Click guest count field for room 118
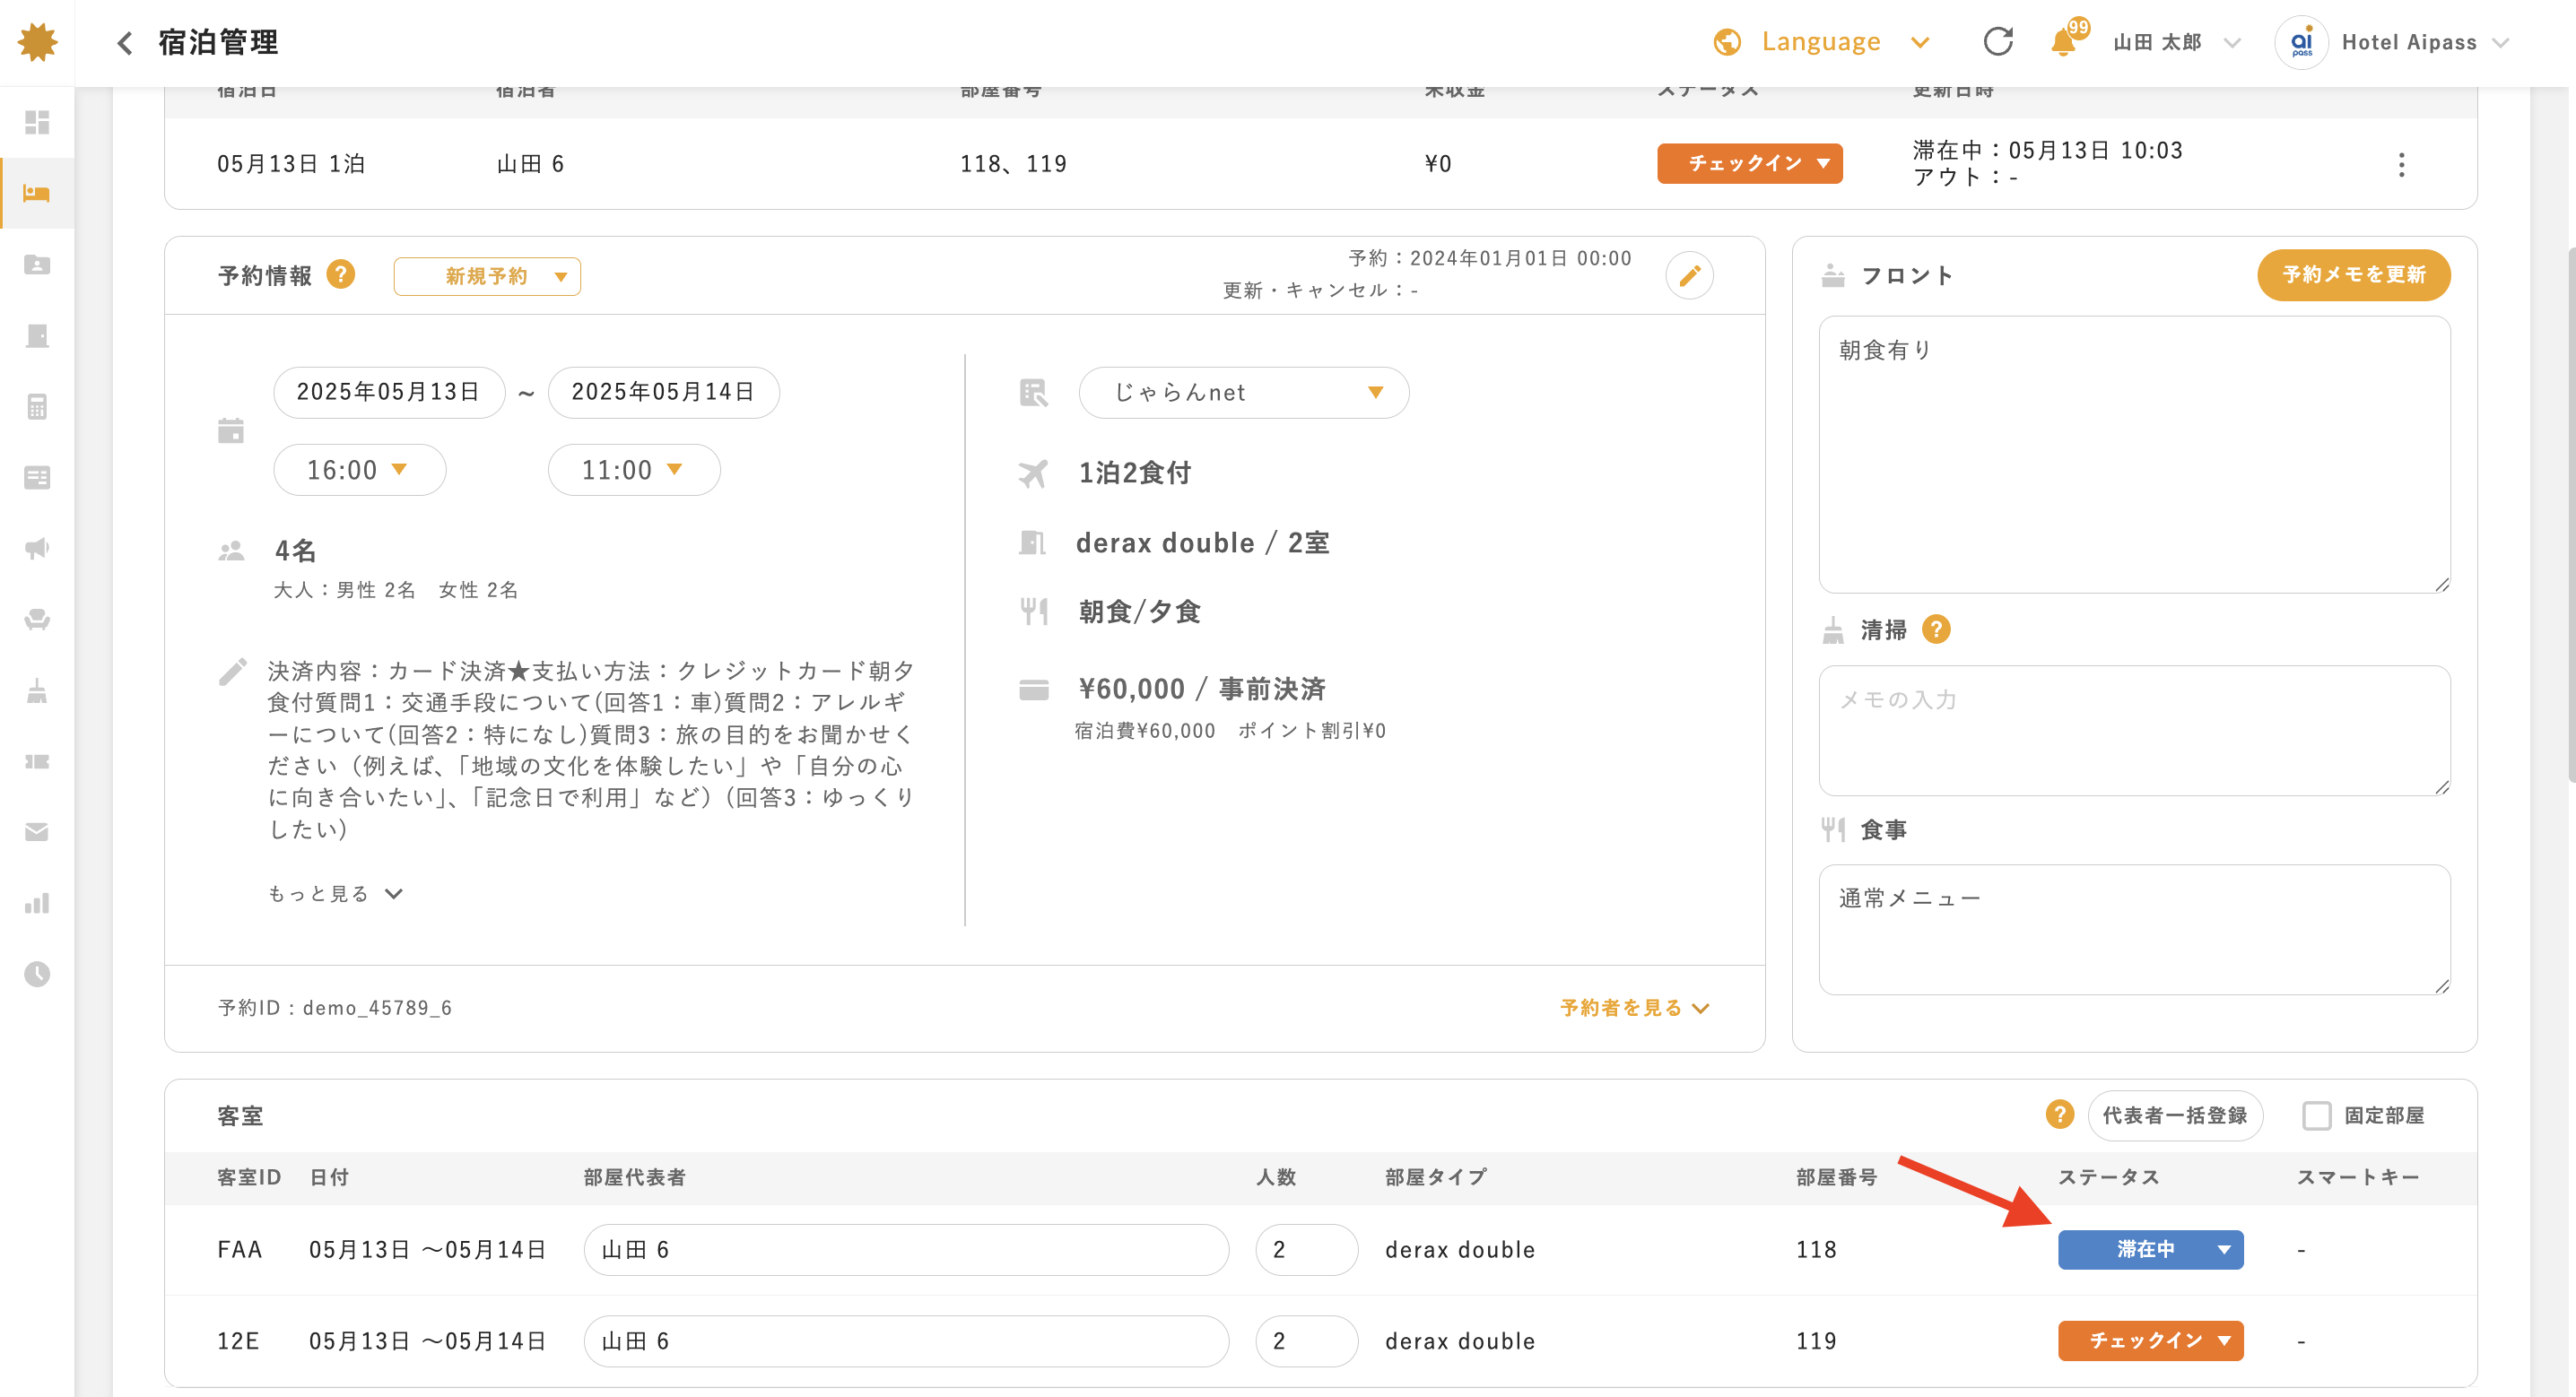Image resolution: width=2576 pixels, height=1397 pixels. pyautogui.click(x=1306, y=1249)
